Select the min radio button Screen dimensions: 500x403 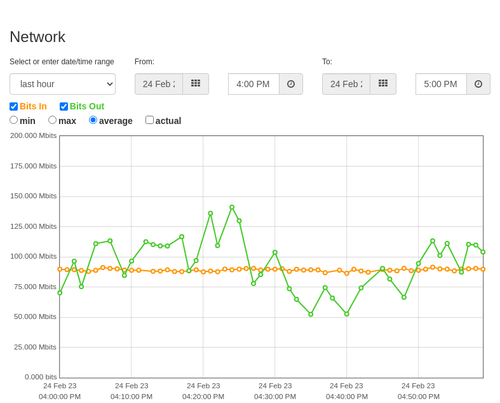tap(14, 120)
